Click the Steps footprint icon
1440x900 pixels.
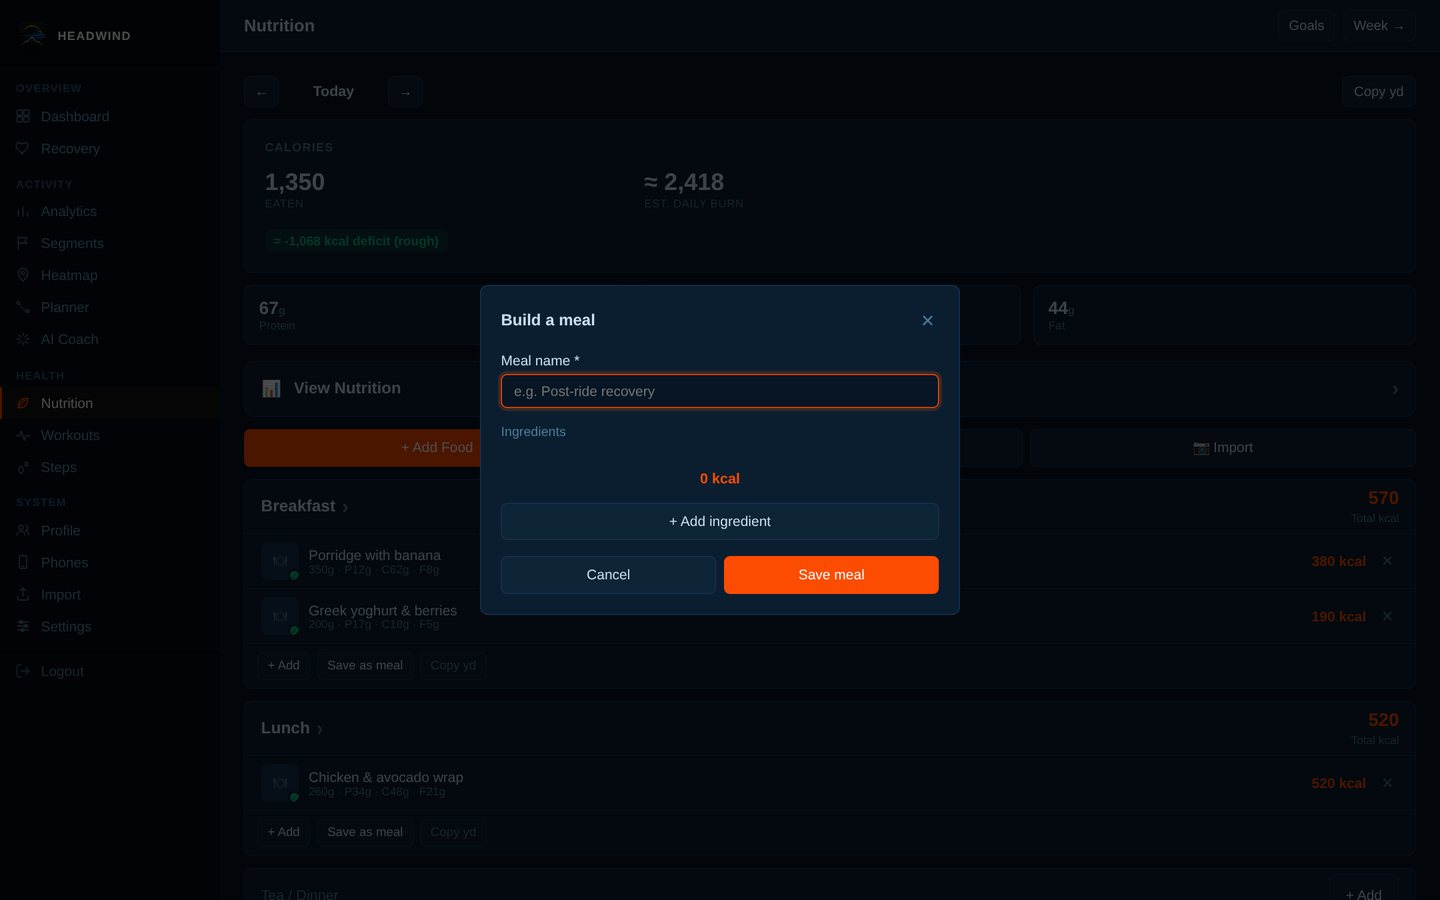23,468
